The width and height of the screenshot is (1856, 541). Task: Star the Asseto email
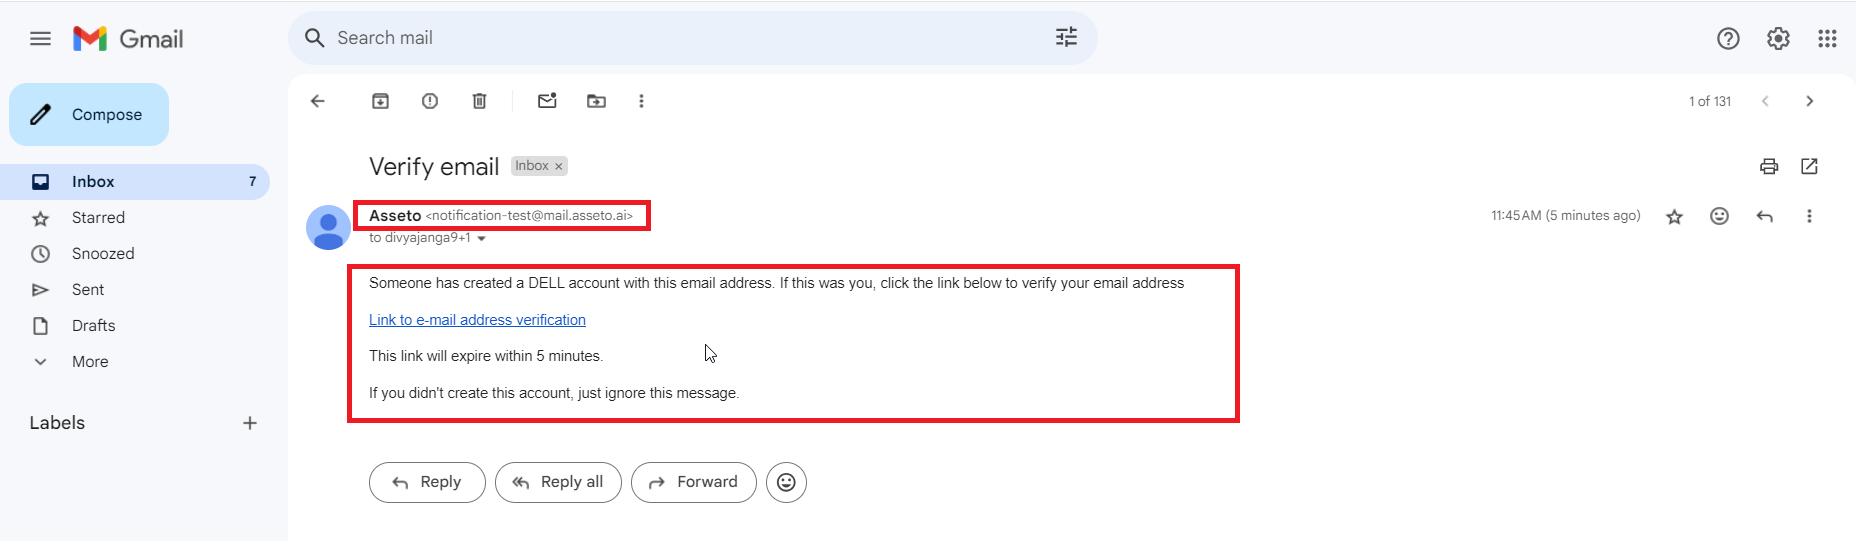point(1674,216)
